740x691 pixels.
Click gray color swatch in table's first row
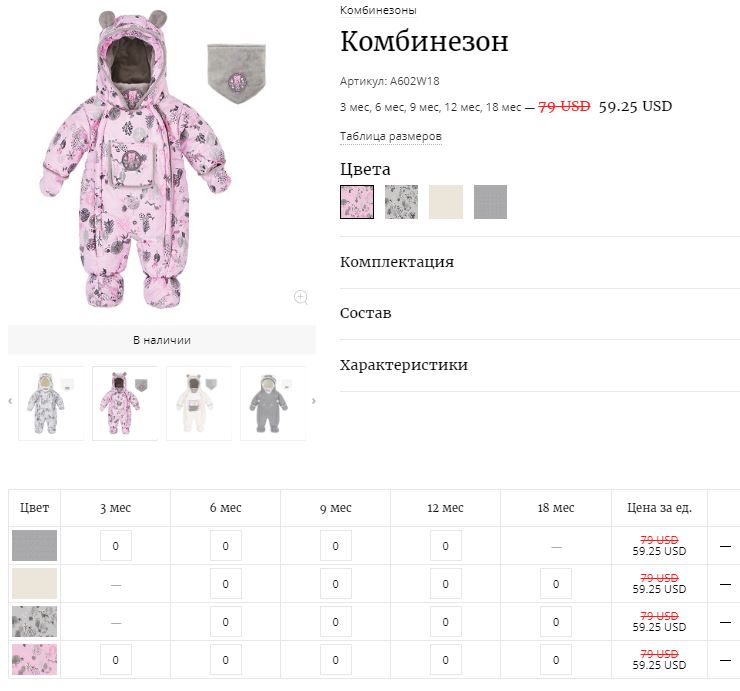point(35,546)
